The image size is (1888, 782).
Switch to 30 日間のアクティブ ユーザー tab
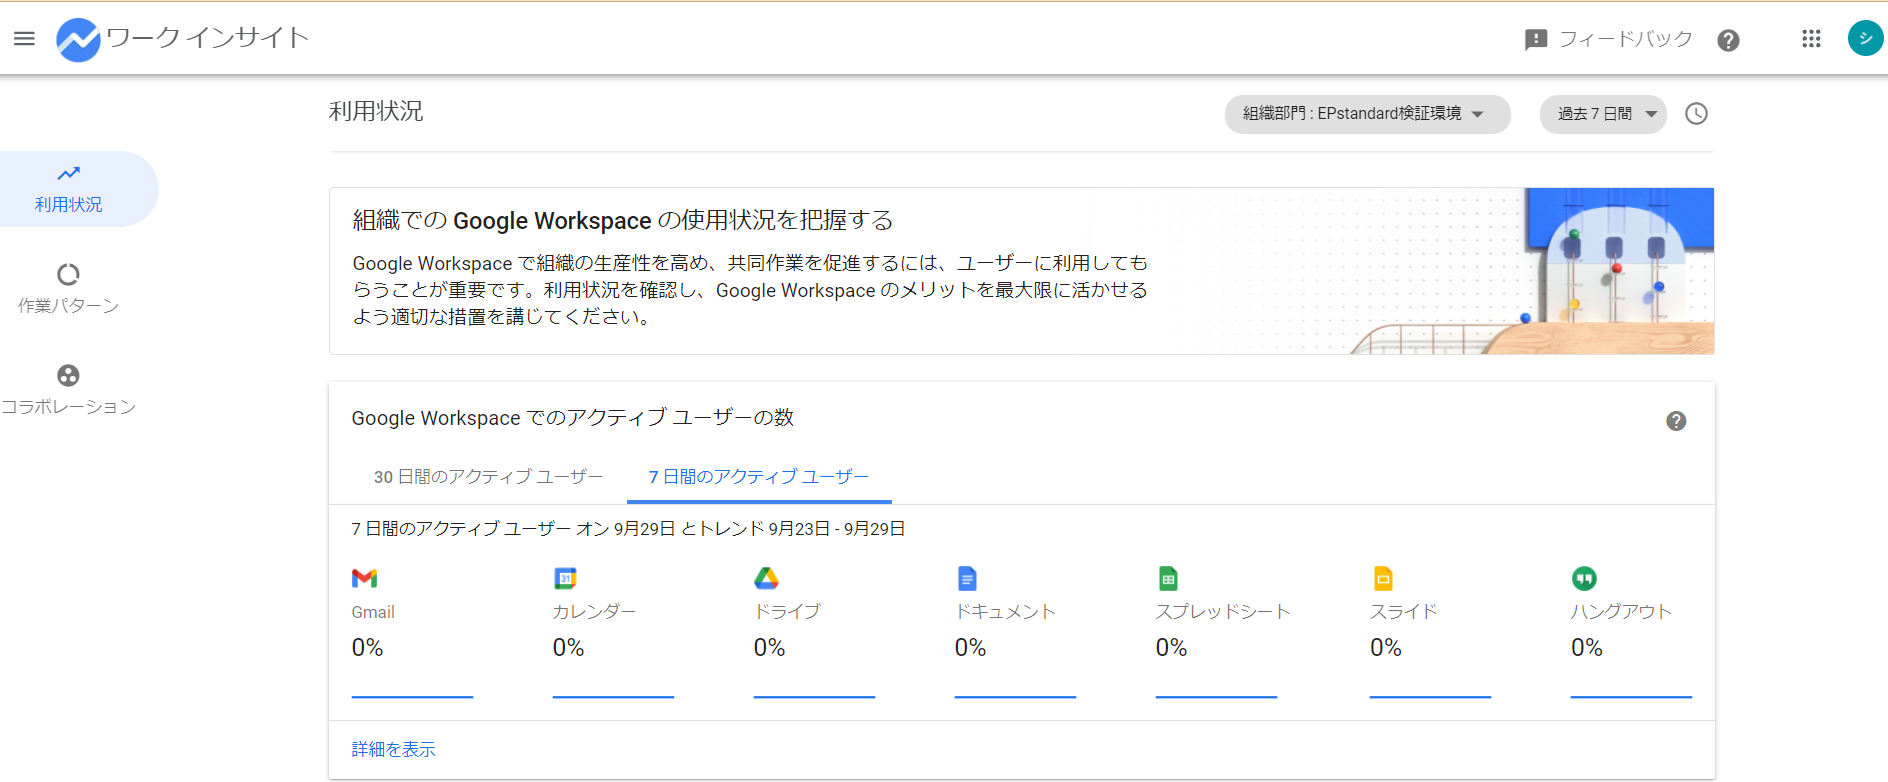[488, 477]
